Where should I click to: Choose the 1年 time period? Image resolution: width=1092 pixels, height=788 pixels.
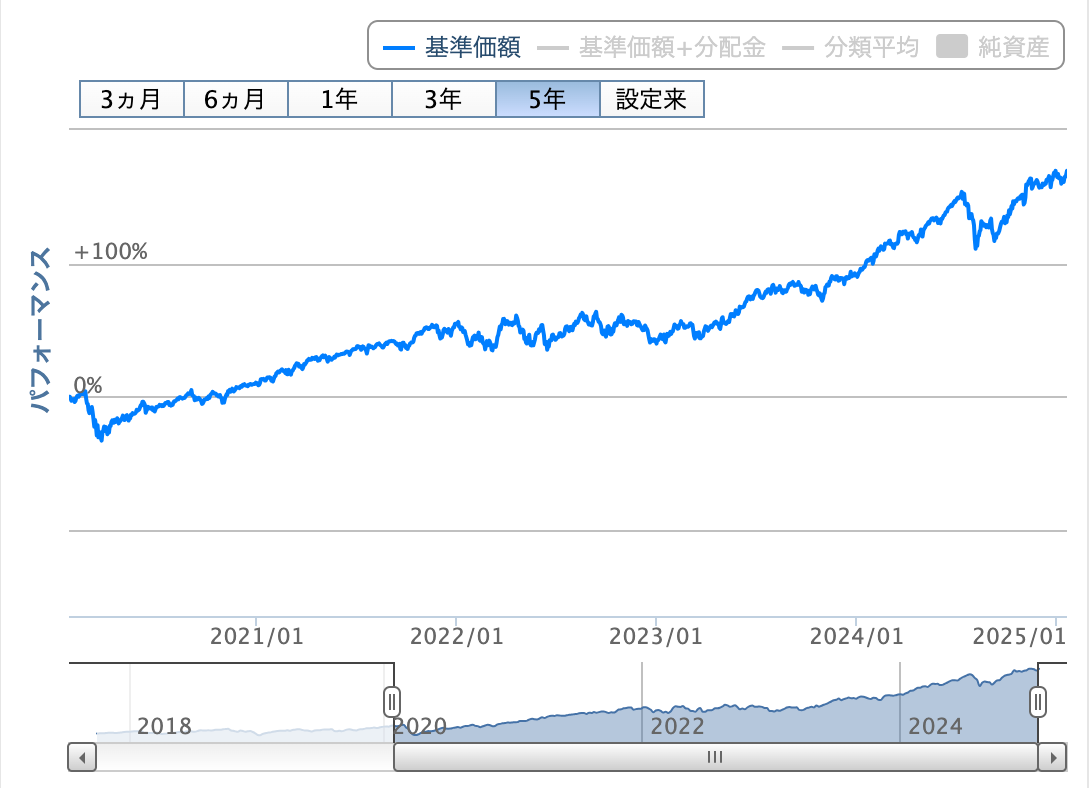point(340,100)
